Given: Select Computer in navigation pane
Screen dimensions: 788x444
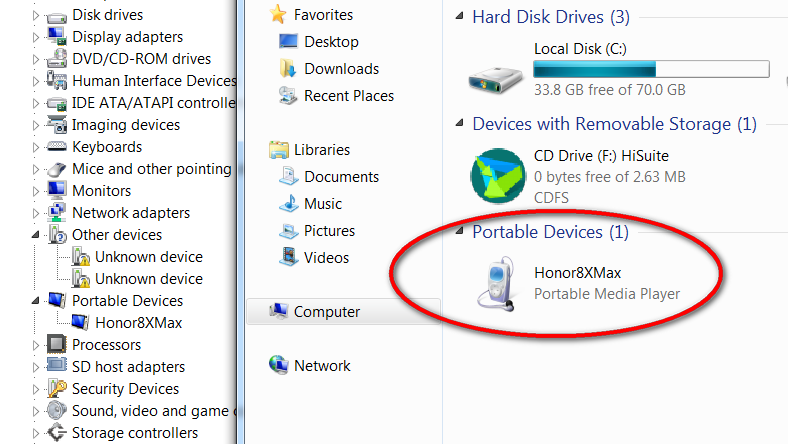Looking at the screenshot, I should tap(344, 312).
